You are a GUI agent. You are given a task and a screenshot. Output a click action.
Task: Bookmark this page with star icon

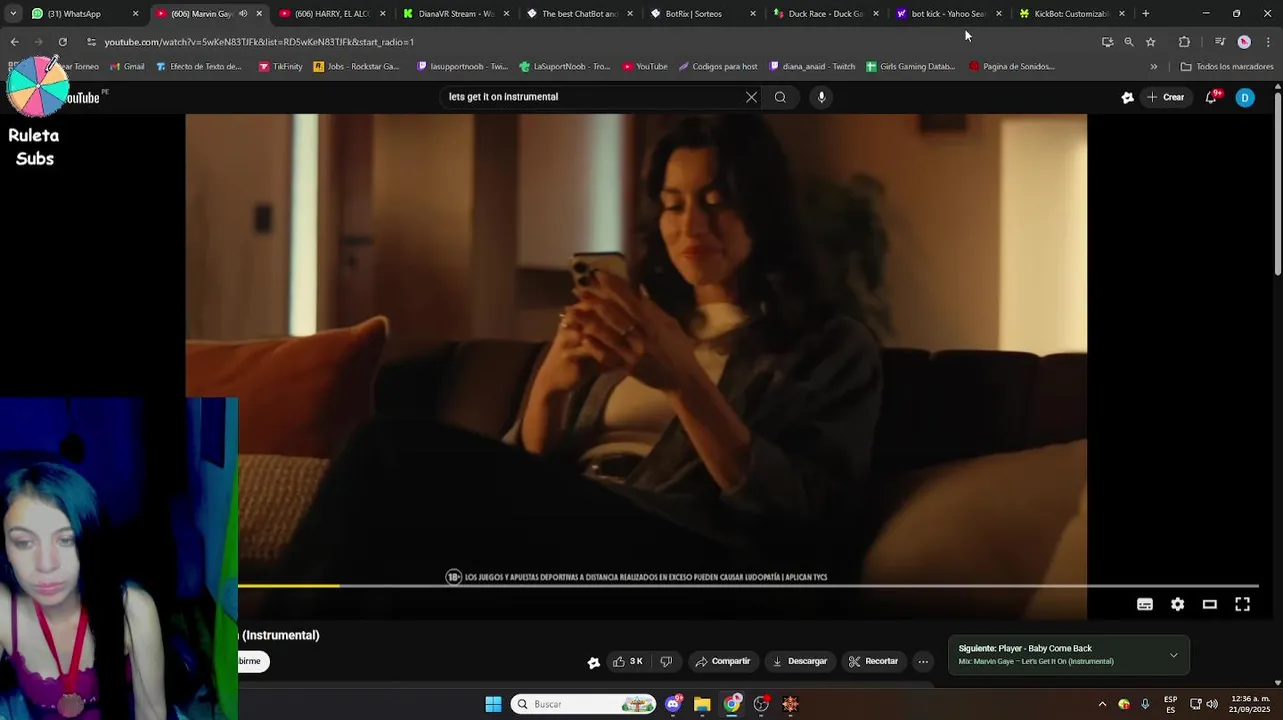(1150, 42)
